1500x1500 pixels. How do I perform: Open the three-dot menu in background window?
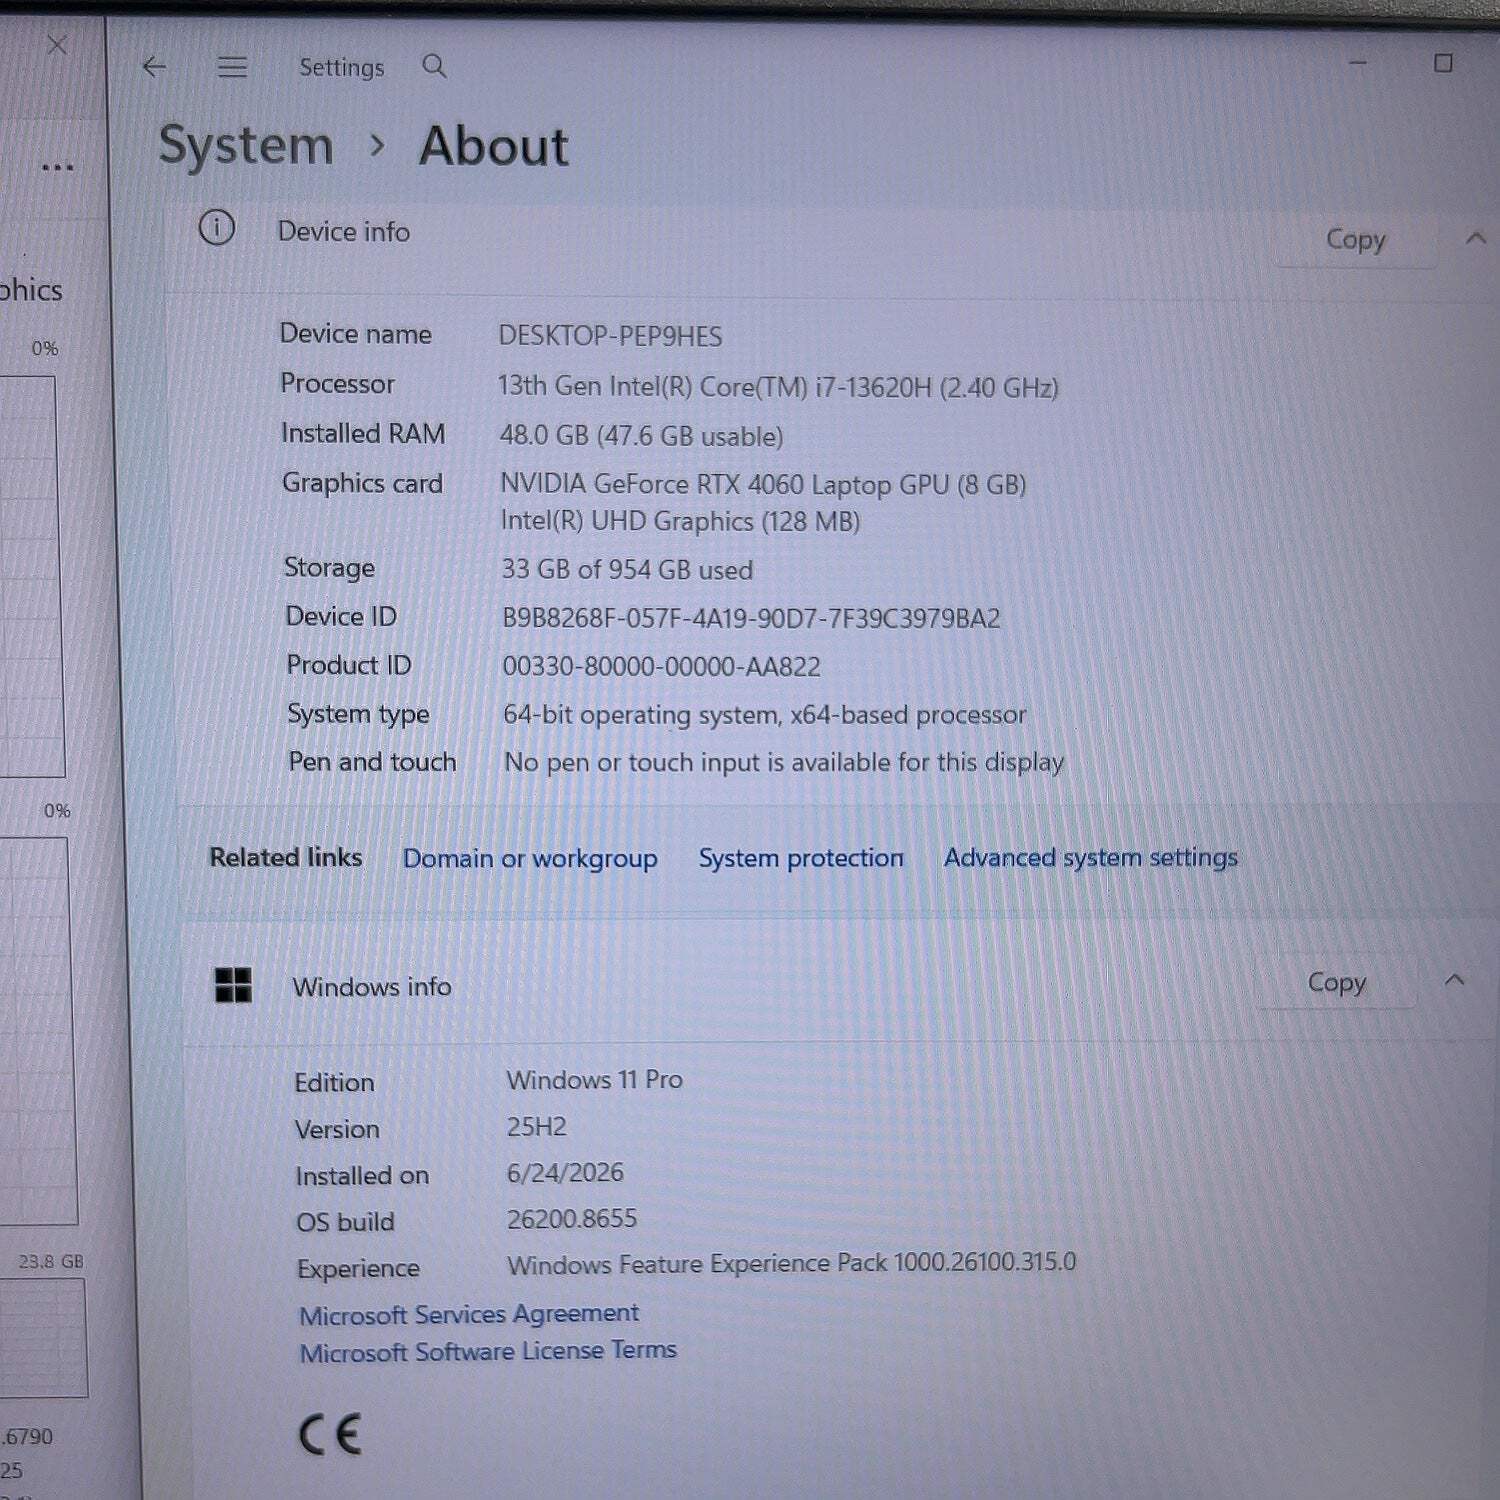pyautogui.click(x=57, y=167)
